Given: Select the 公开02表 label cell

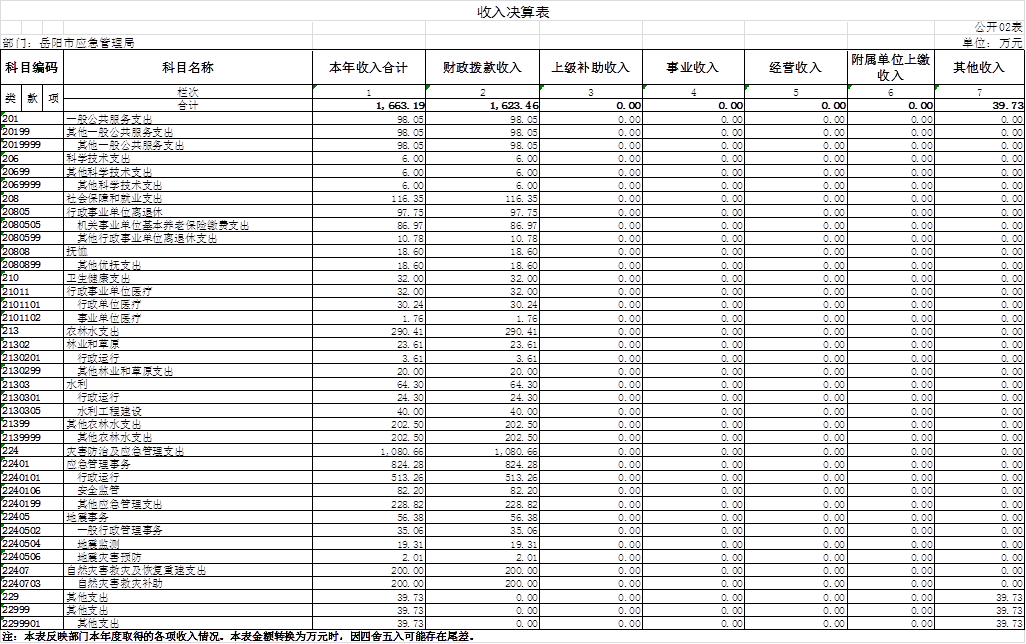Looking at the screenshot, I should pyautogui.click(x=997, y=27).
